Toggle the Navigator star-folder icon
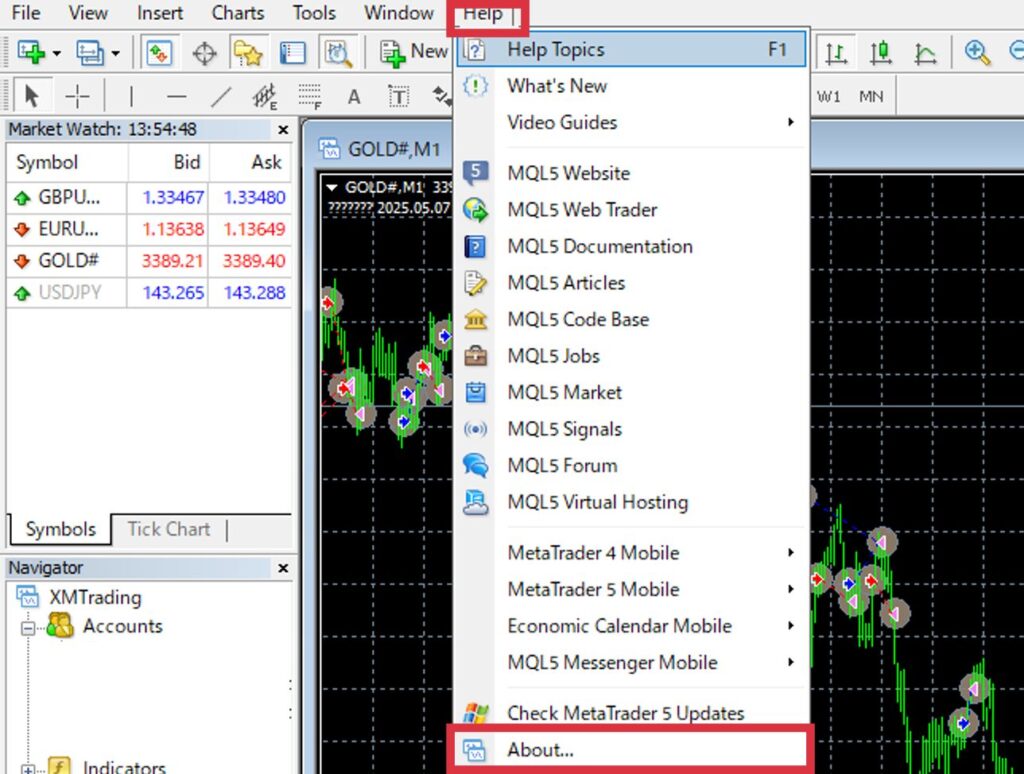The height and width of the screenshot is (774, 1024). point(248,53)
